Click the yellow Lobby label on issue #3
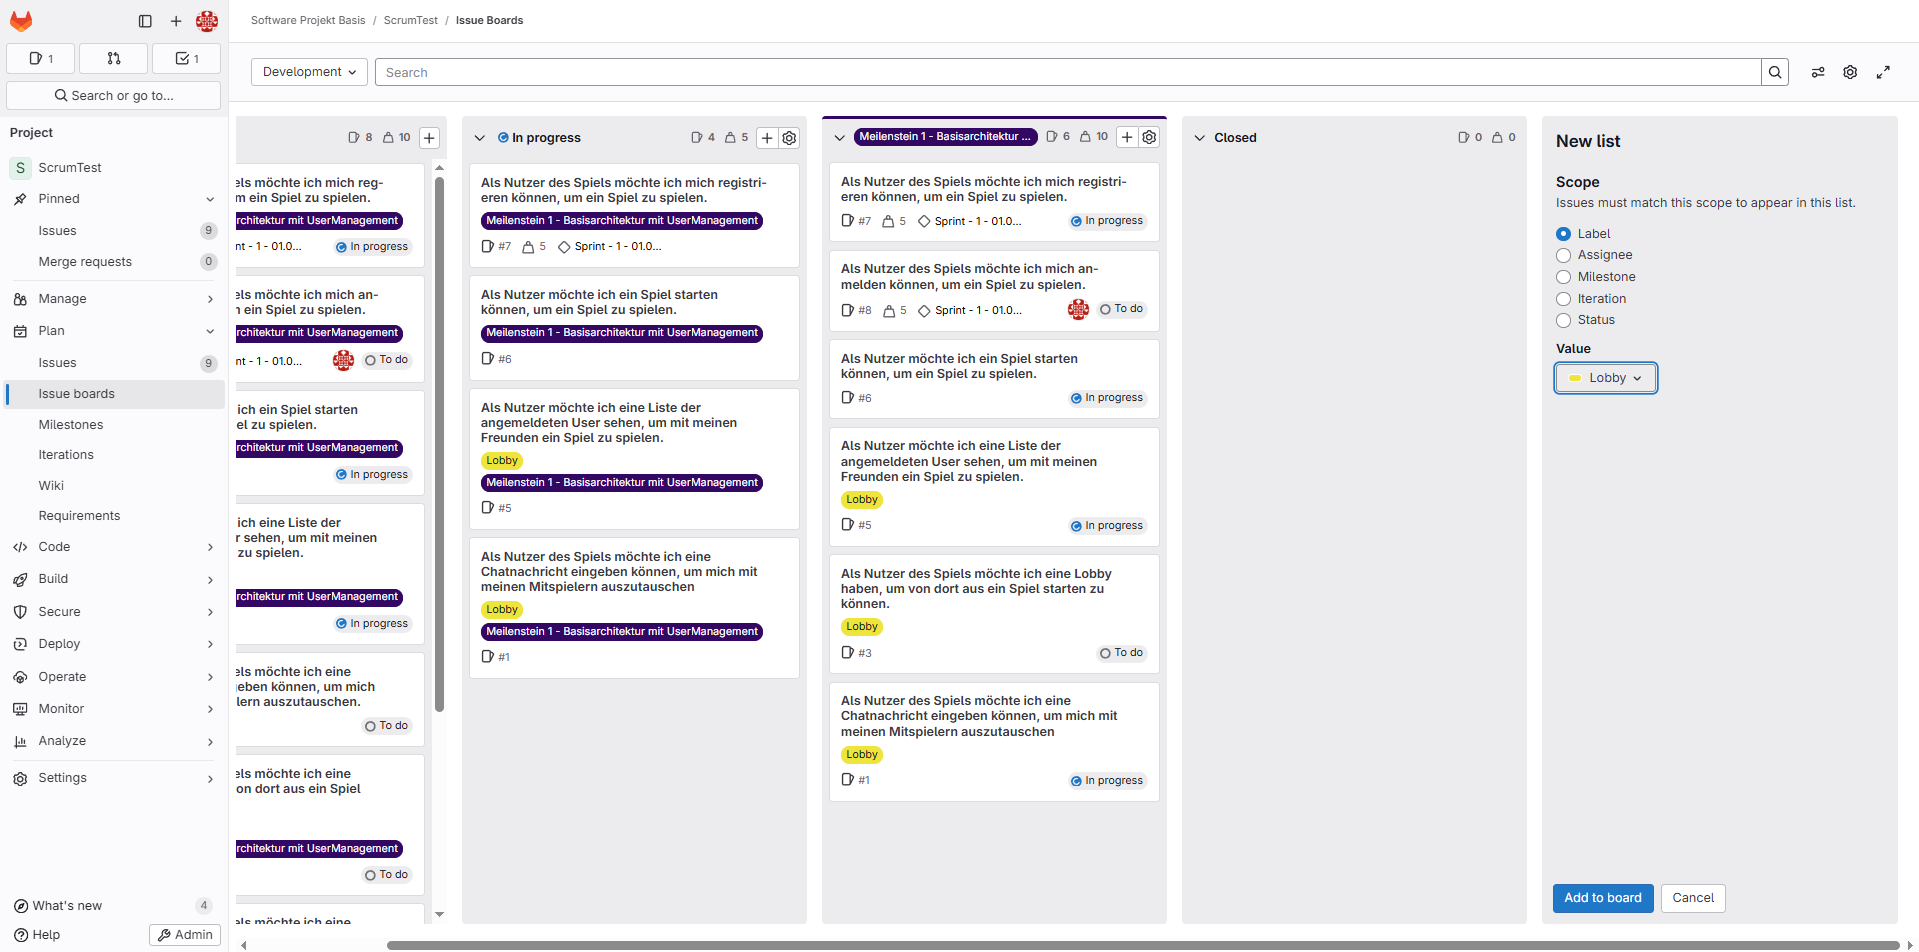 pos(861,627)
